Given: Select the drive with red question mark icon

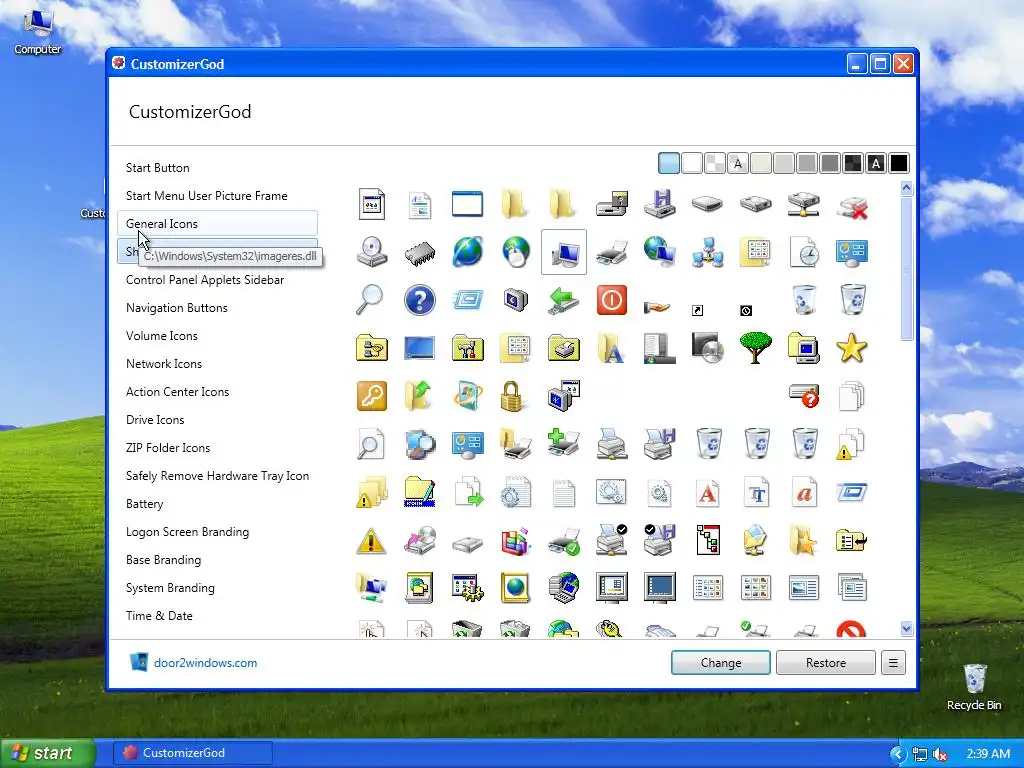Looking at the screenshot, I should coord(804,396).
